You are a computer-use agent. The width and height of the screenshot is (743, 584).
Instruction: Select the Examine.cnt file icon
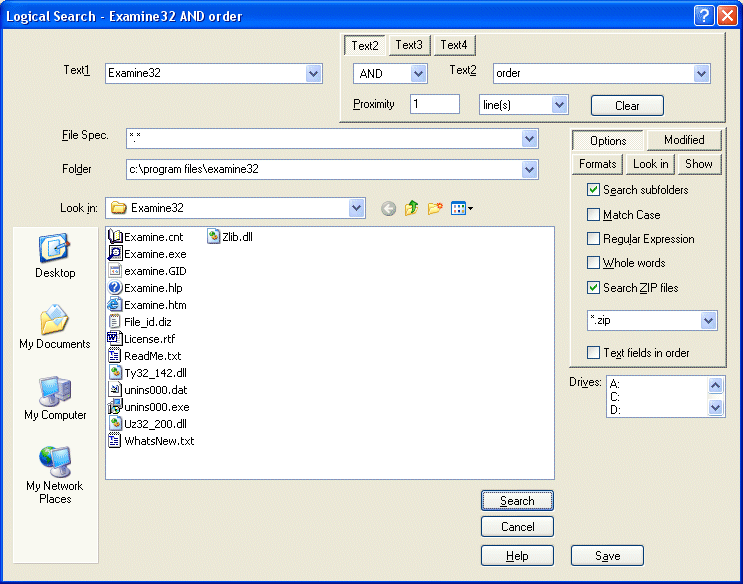(x=115, y=237)
